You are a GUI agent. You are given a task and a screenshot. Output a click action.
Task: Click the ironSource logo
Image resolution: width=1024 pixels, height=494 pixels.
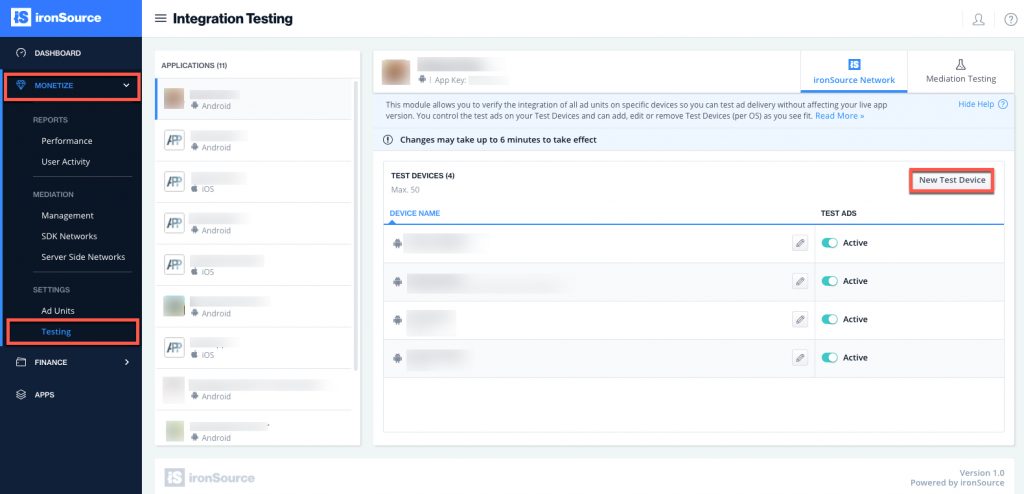(56, 18)
